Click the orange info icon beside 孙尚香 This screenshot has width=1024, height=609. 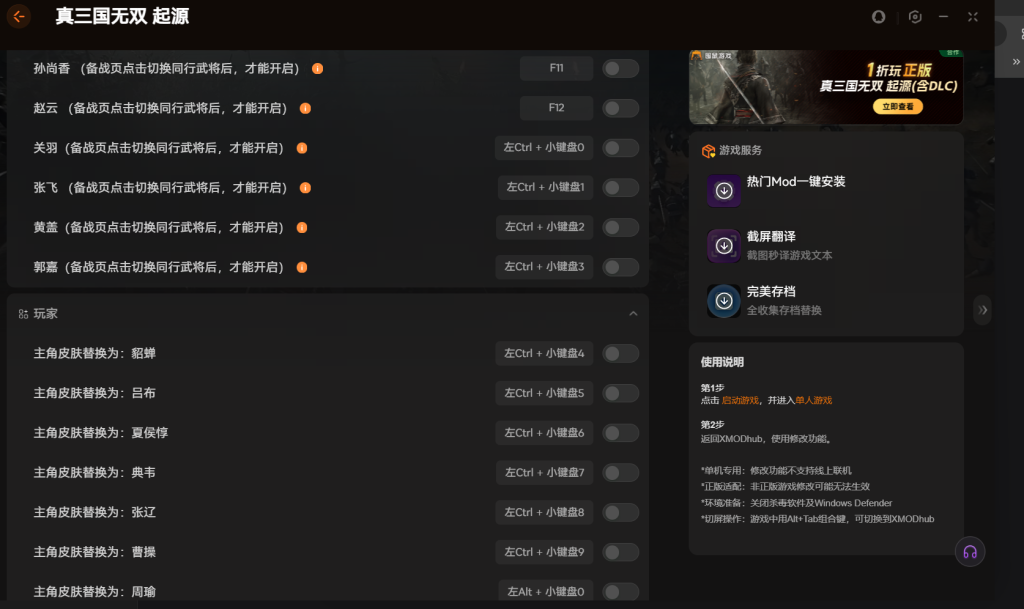318,69
